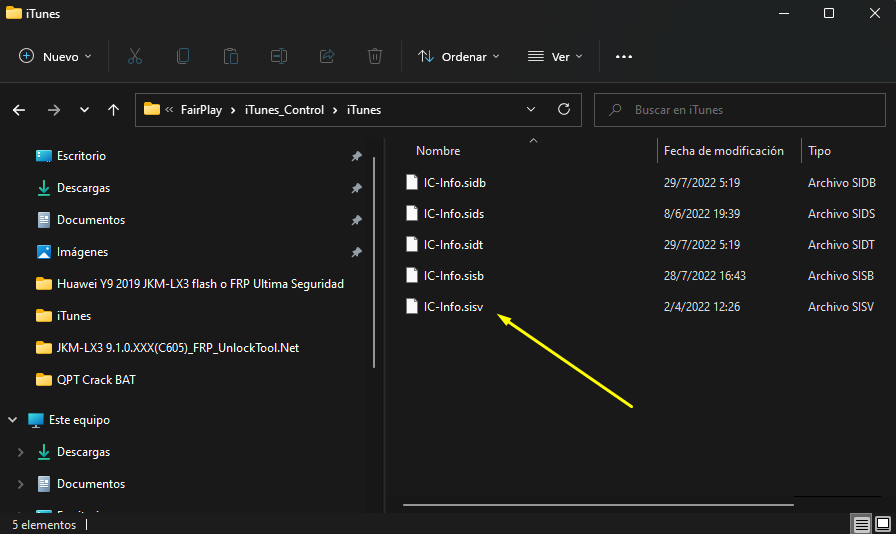This screenshot has width=896, height=534.
Task: Click the Share icon in toolbar
Action: click(x=327, y=57)
